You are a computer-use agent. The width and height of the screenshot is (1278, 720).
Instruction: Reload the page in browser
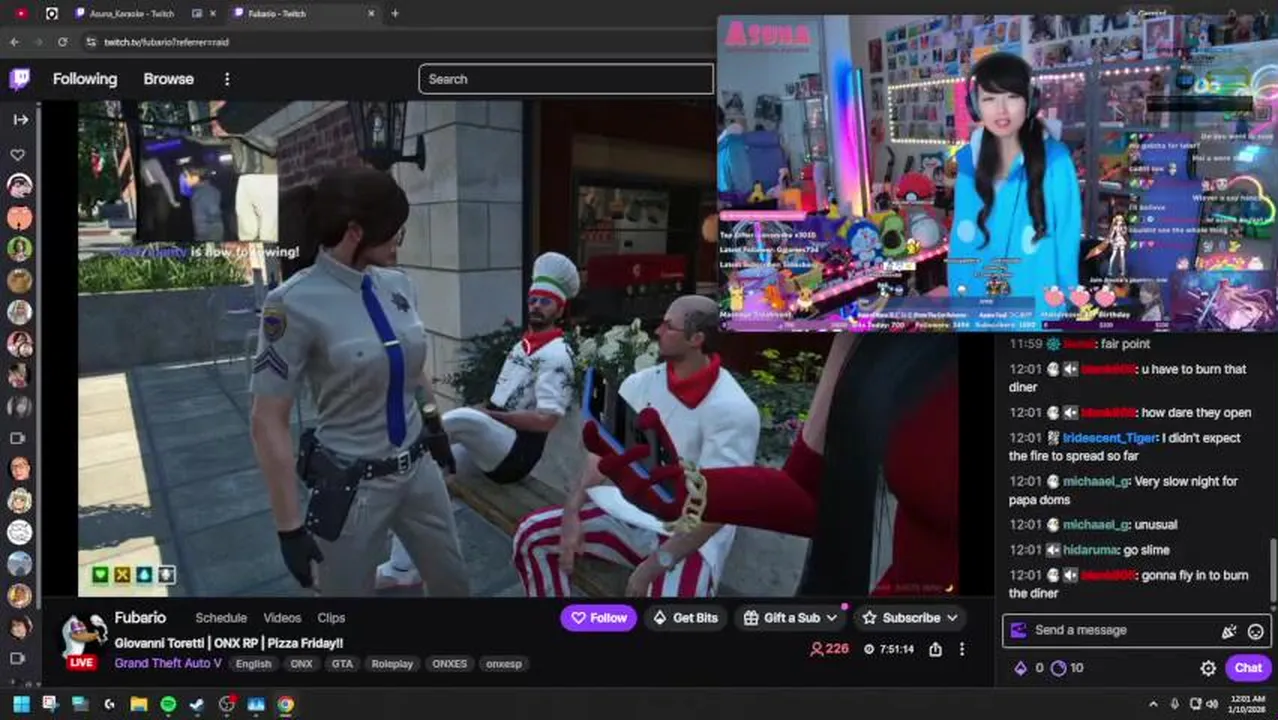[62, 42]
